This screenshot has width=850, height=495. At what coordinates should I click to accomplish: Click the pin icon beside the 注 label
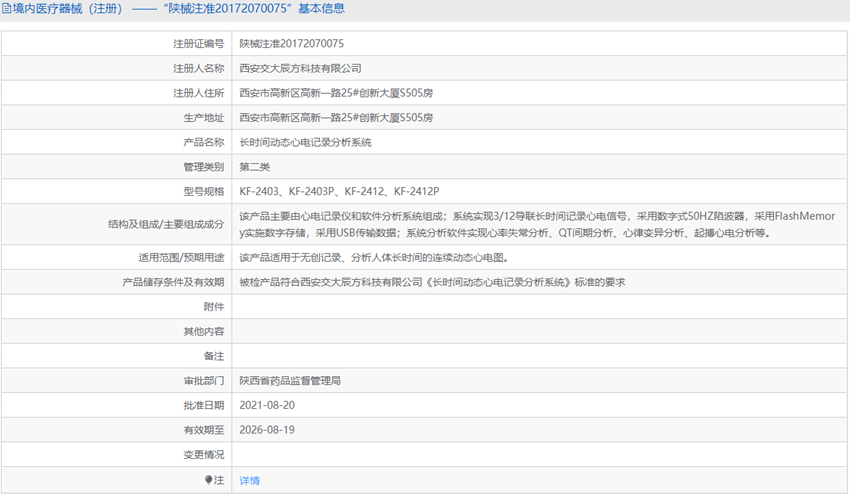pos(209,480)
